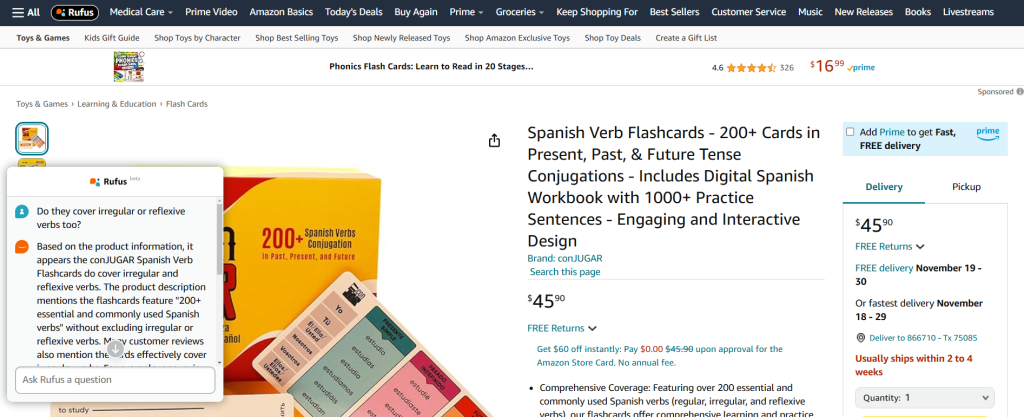Image resolution: width=1024 pixels, height=417 pixels.
Task: Check the Add Prime for free delivery checkbox
Action: [850, 132]
